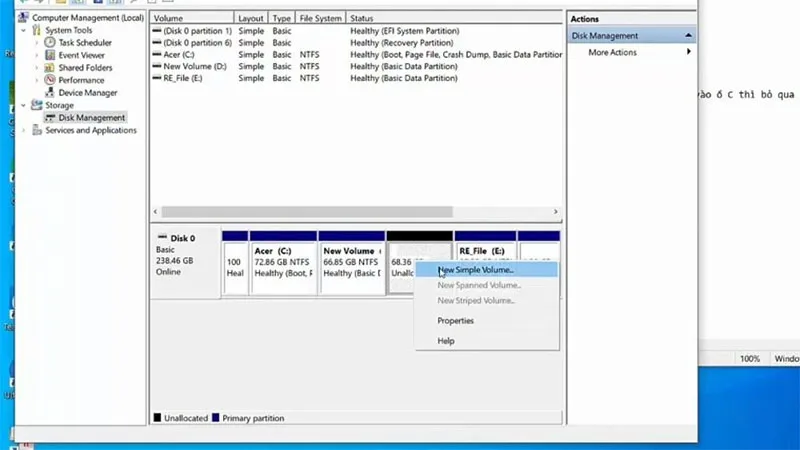Click the System Tools icon

point(36,30)
